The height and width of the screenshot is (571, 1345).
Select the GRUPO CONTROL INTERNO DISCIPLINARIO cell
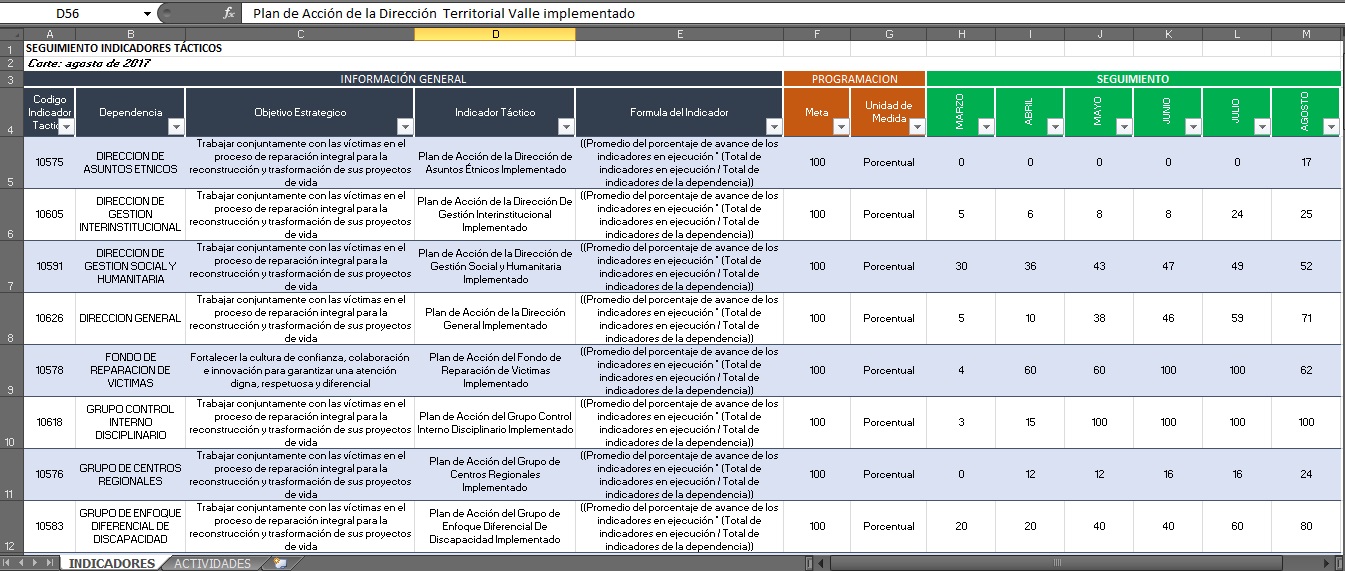coord(130,422)
